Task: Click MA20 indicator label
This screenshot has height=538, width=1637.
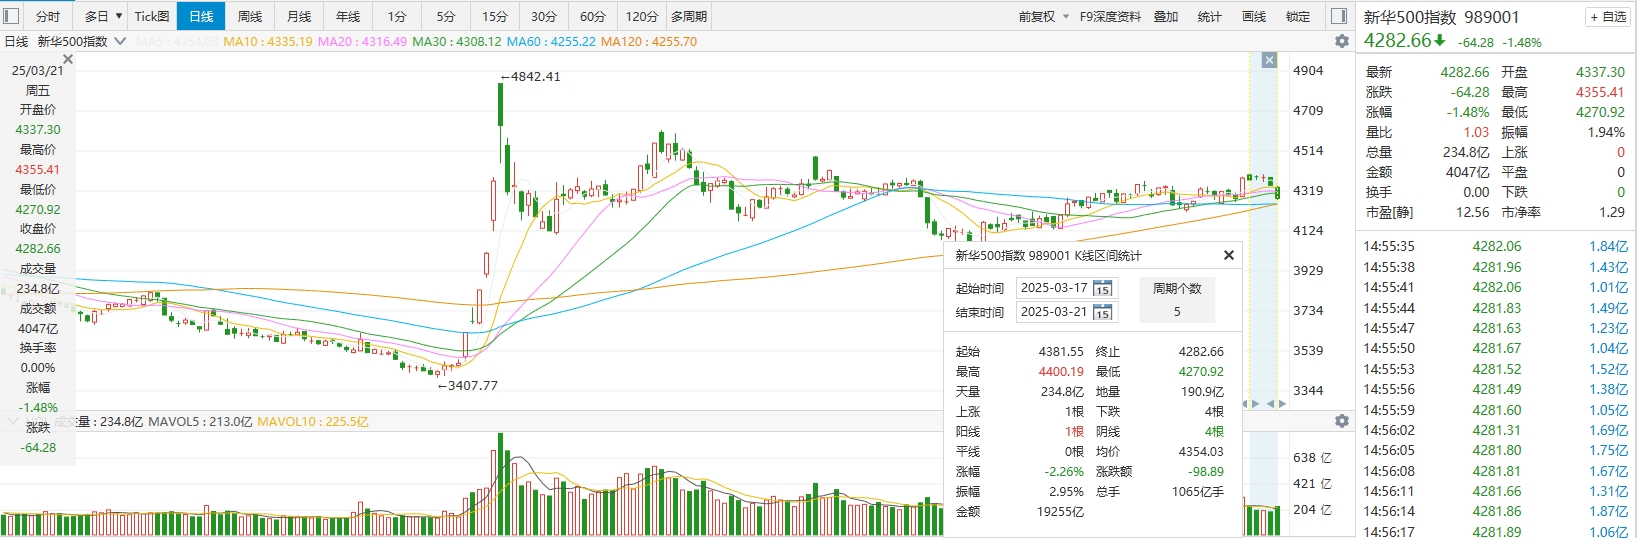Action: pyautogui.click(x=362, y=41)
